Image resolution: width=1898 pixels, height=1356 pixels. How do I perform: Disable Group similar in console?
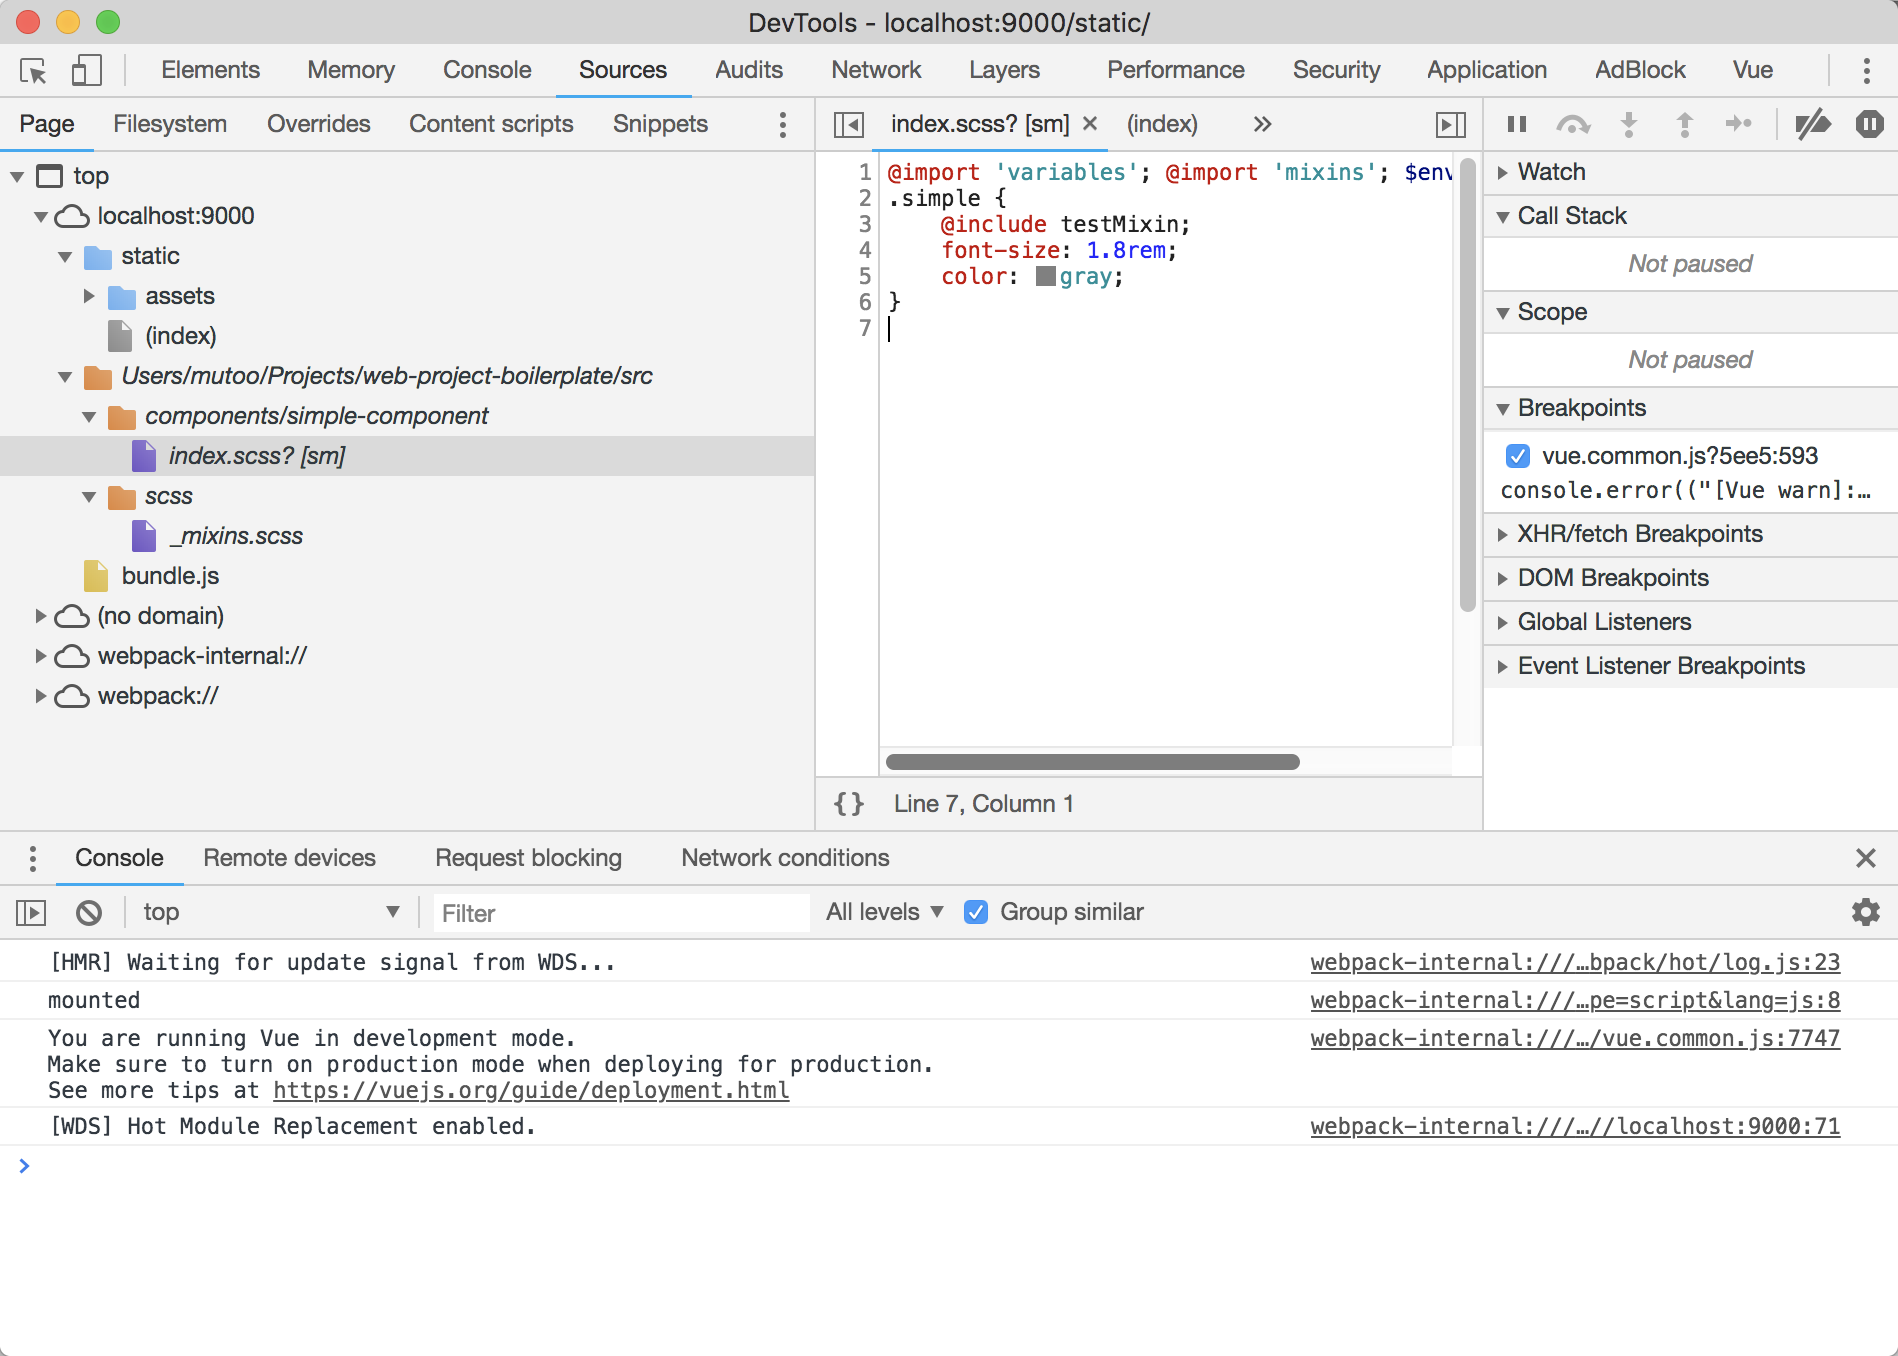(976, 911)
